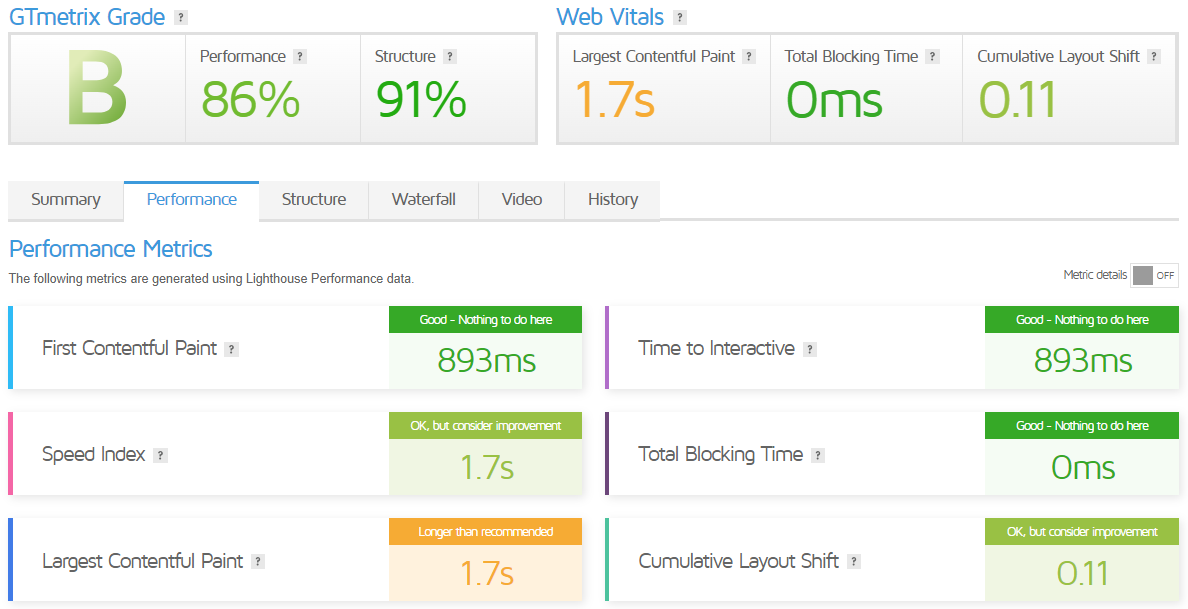Click help icon next to Web Vitals Total Blocking Time
This screenshot has width=1188, height=609.
933,57
